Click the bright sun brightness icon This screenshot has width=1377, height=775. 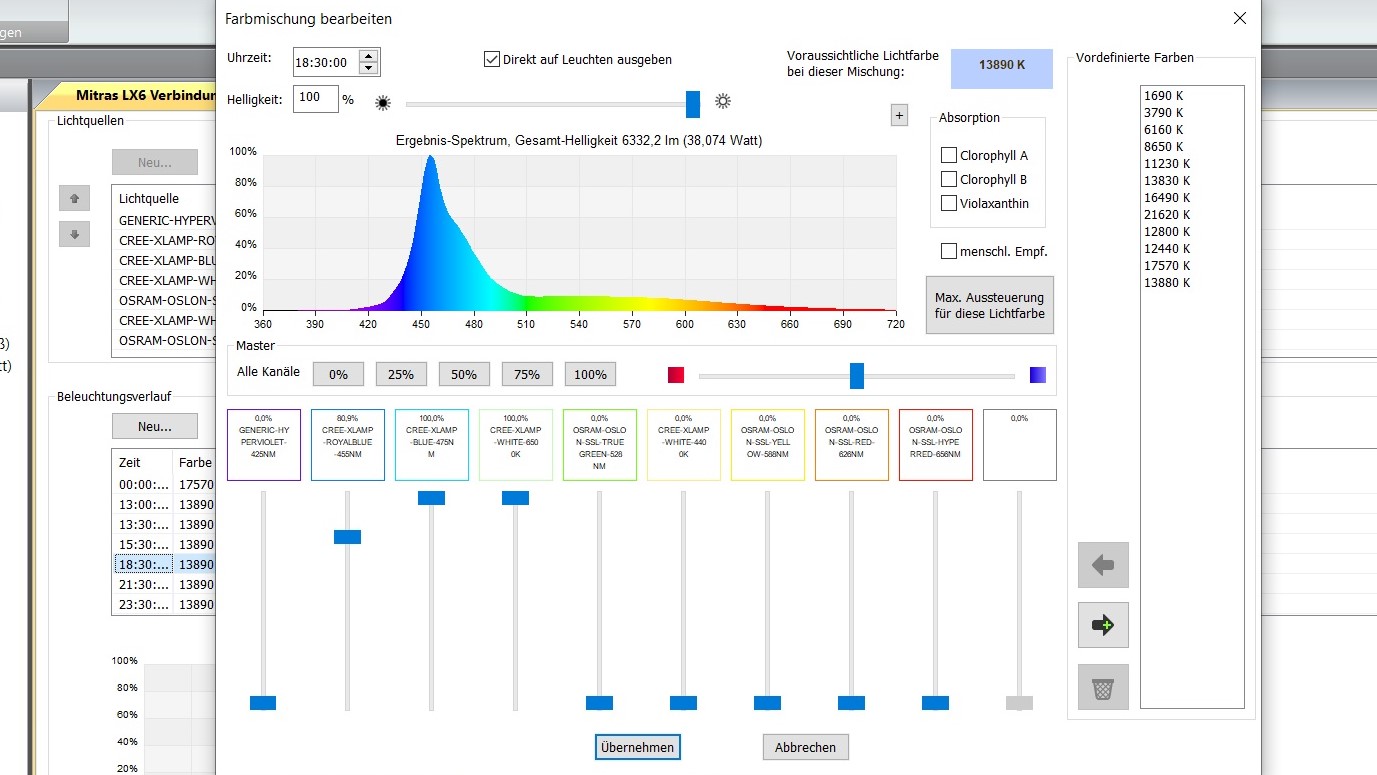pos(723,101)
